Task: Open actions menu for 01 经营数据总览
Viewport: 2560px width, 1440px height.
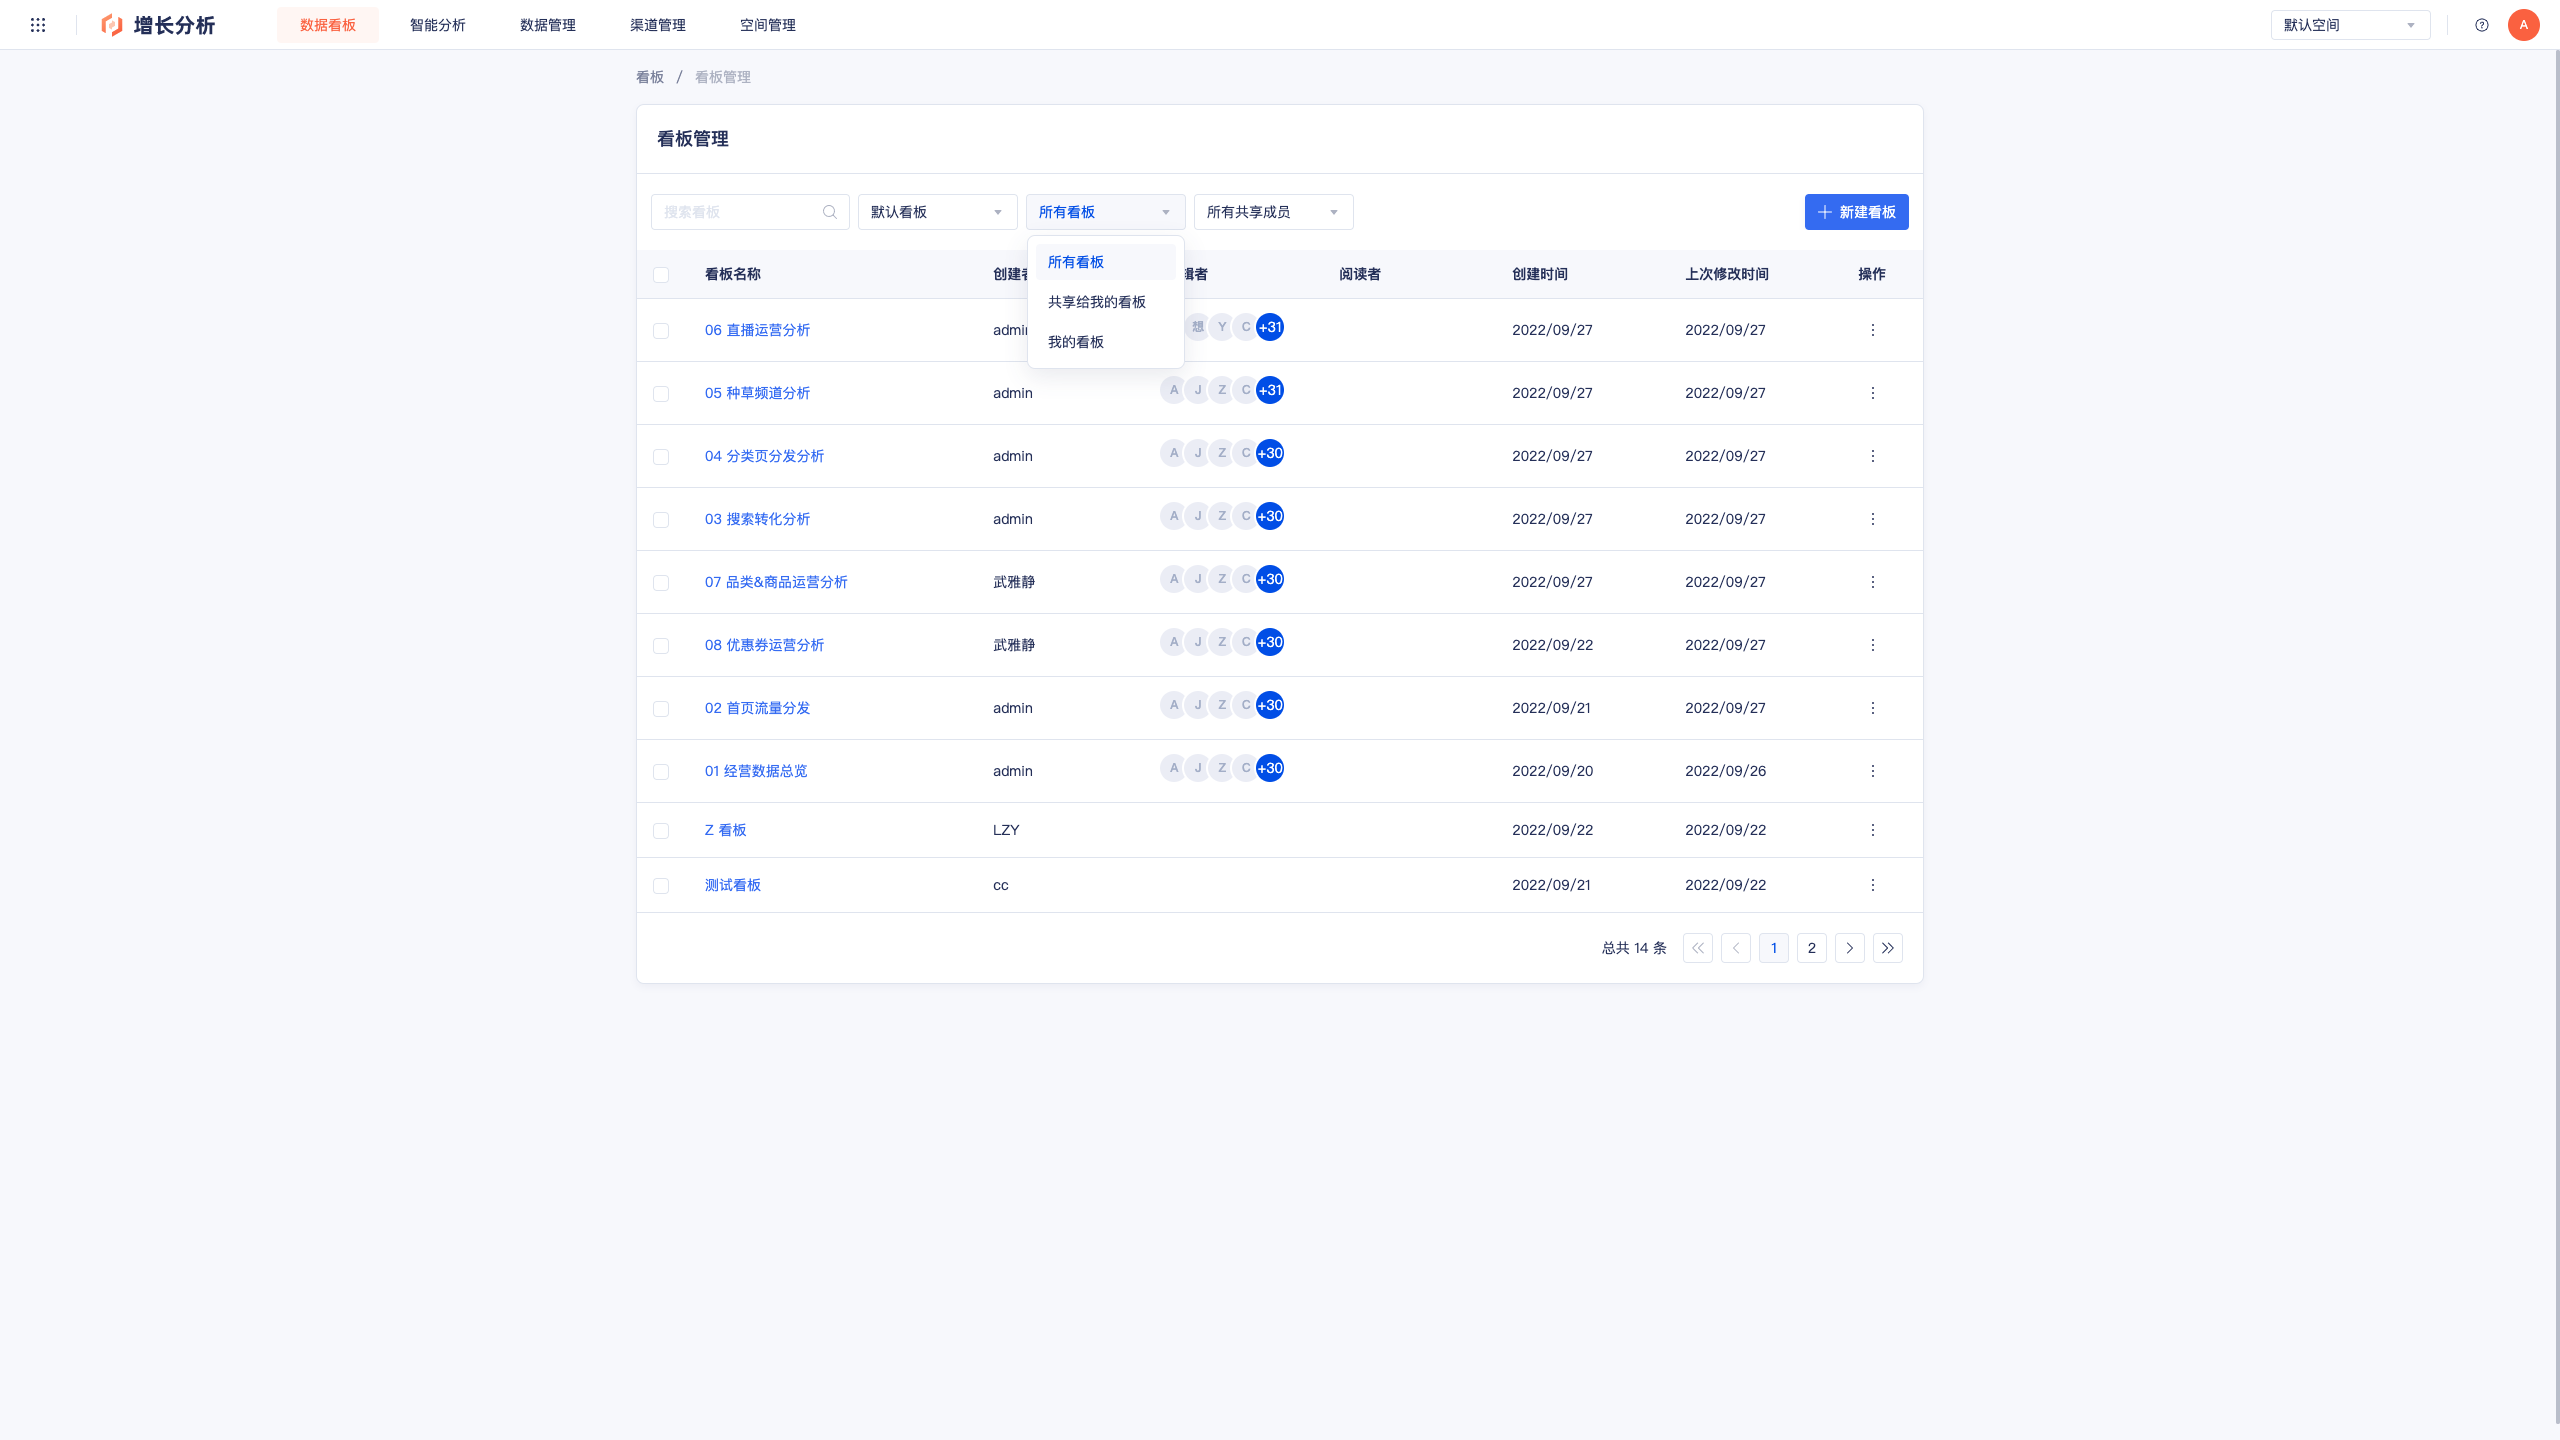Action: (1873, 771)
